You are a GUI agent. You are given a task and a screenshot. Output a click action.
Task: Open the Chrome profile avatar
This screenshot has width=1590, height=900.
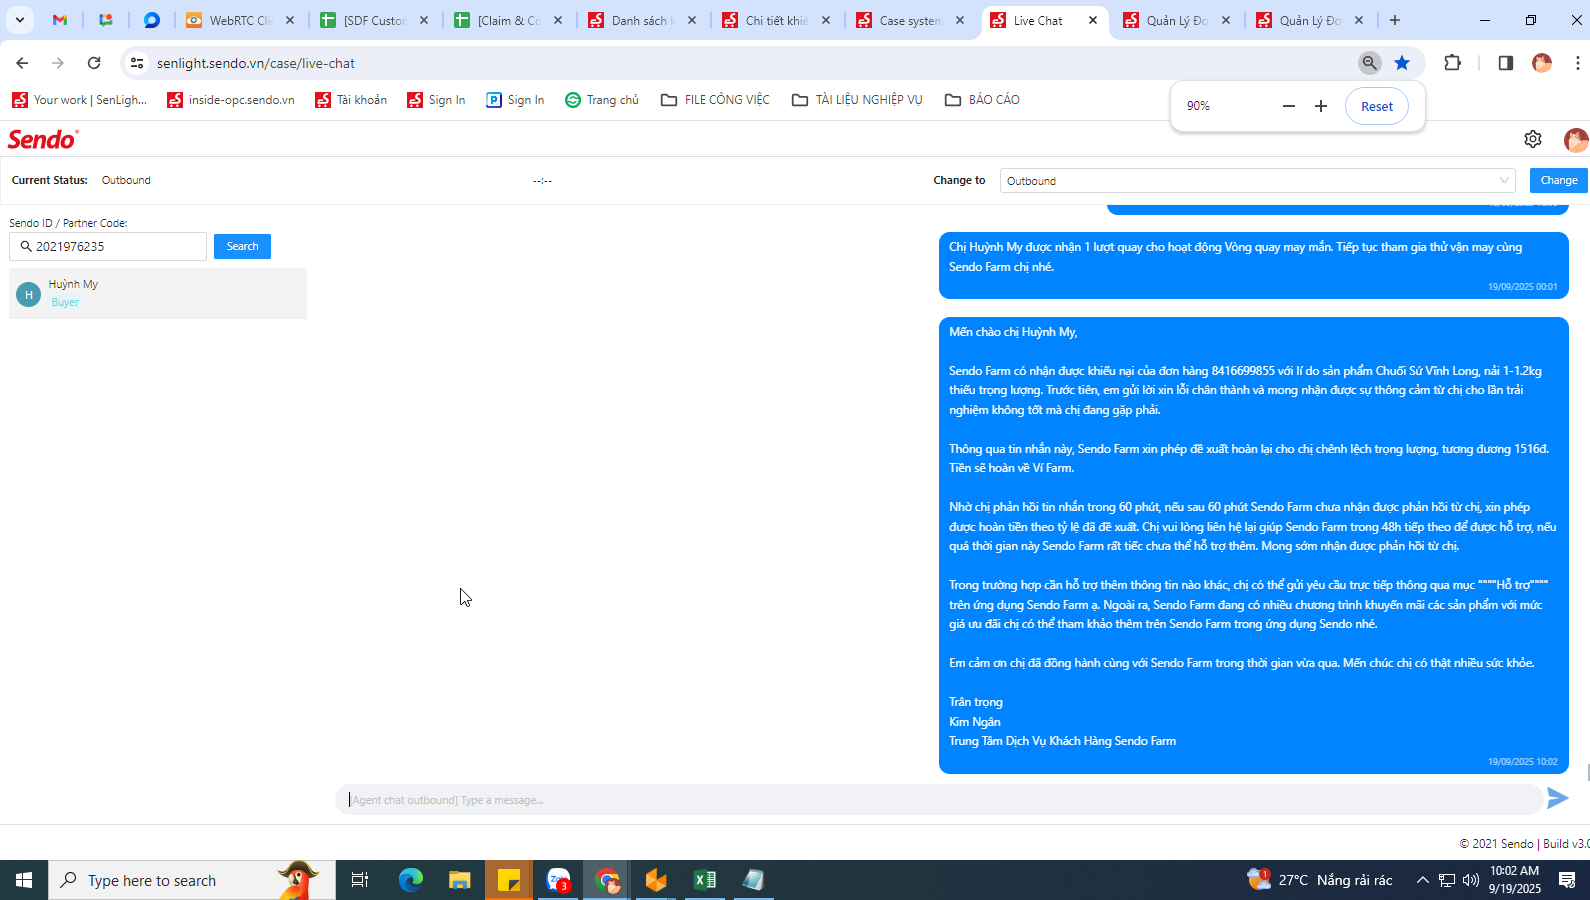(1542, 63)
